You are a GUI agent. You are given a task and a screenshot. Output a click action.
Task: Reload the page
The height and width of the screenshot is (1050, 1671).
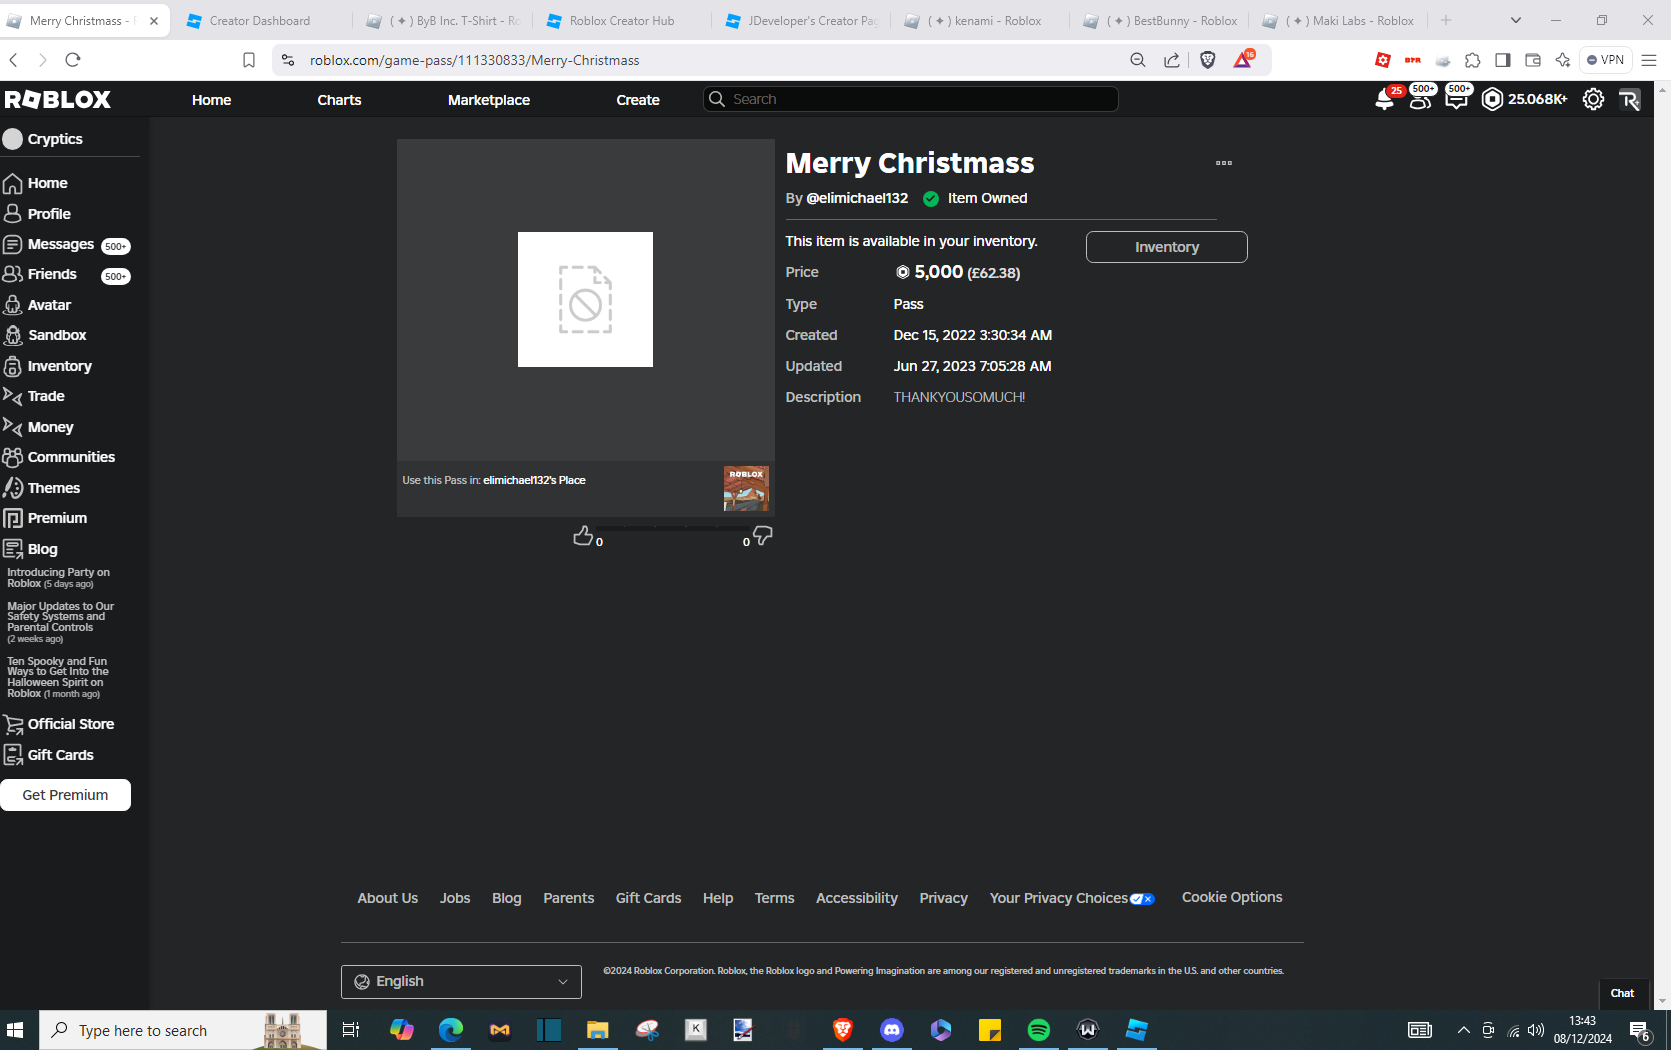point(73,60)
